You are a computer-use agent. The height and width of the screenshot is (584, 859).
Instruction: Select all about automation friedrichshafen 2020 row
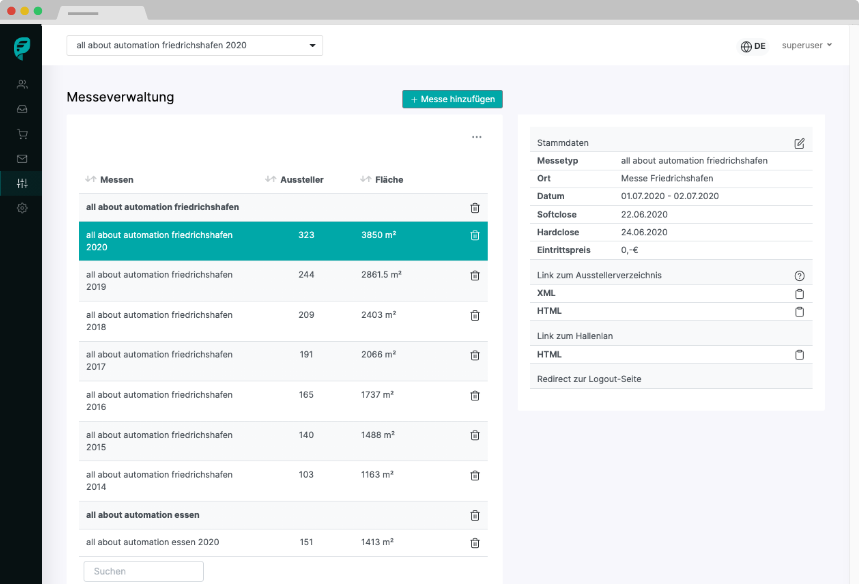(x=283, y=241)
